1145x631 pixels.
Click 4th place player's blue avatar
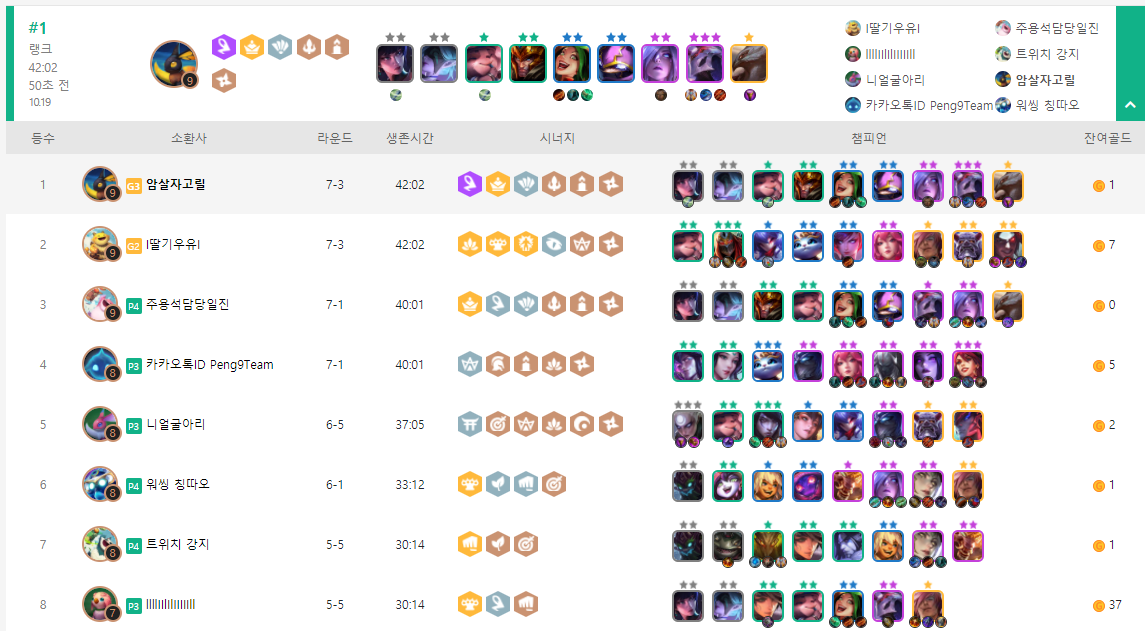point(100,364)
